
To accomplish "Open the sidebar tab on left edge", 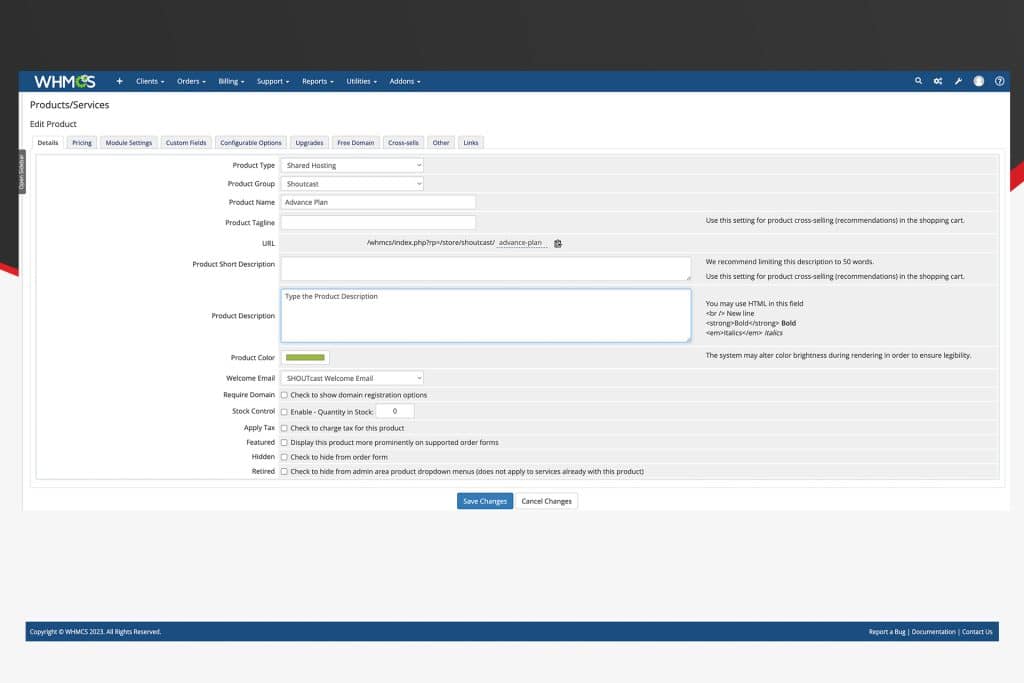I will coord(22,172).
